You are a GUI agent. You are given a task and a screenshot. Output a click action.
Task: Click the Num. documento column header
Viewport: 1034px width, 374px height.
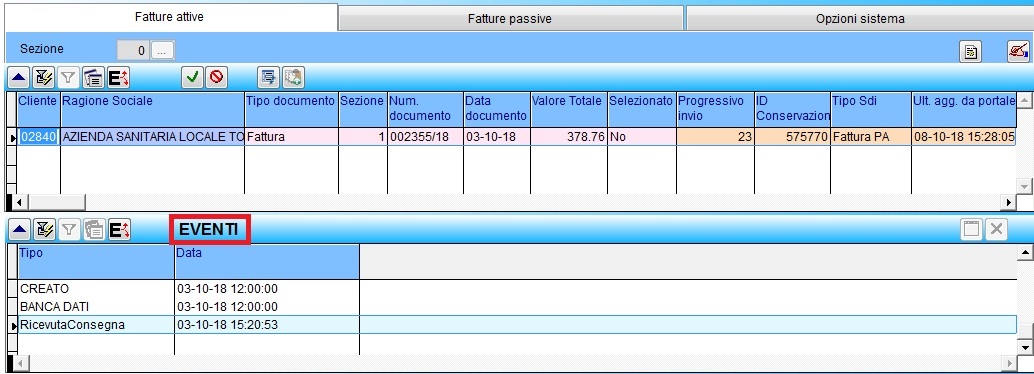coord(425,109)
